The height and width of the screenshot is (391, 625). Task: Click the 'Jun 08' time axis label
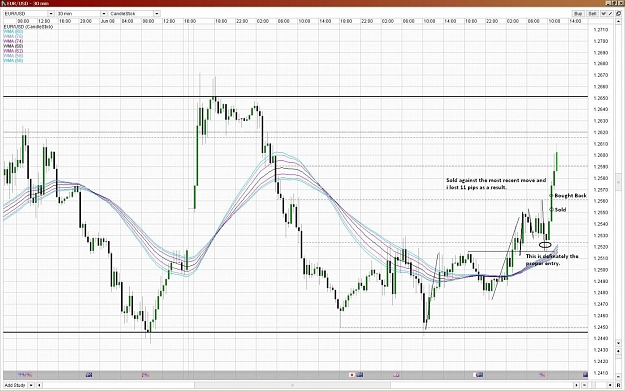pos(108,21)
